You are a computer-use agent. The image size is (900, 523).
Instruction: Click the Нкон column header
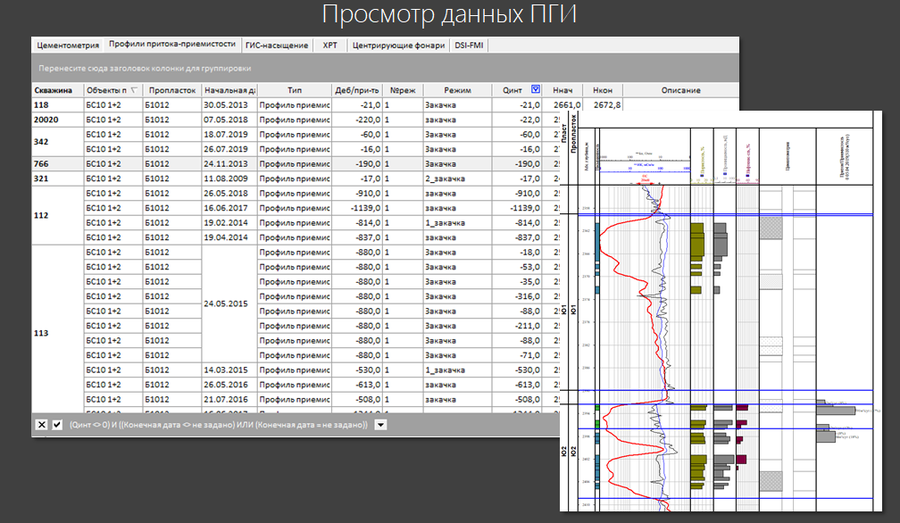603,90
